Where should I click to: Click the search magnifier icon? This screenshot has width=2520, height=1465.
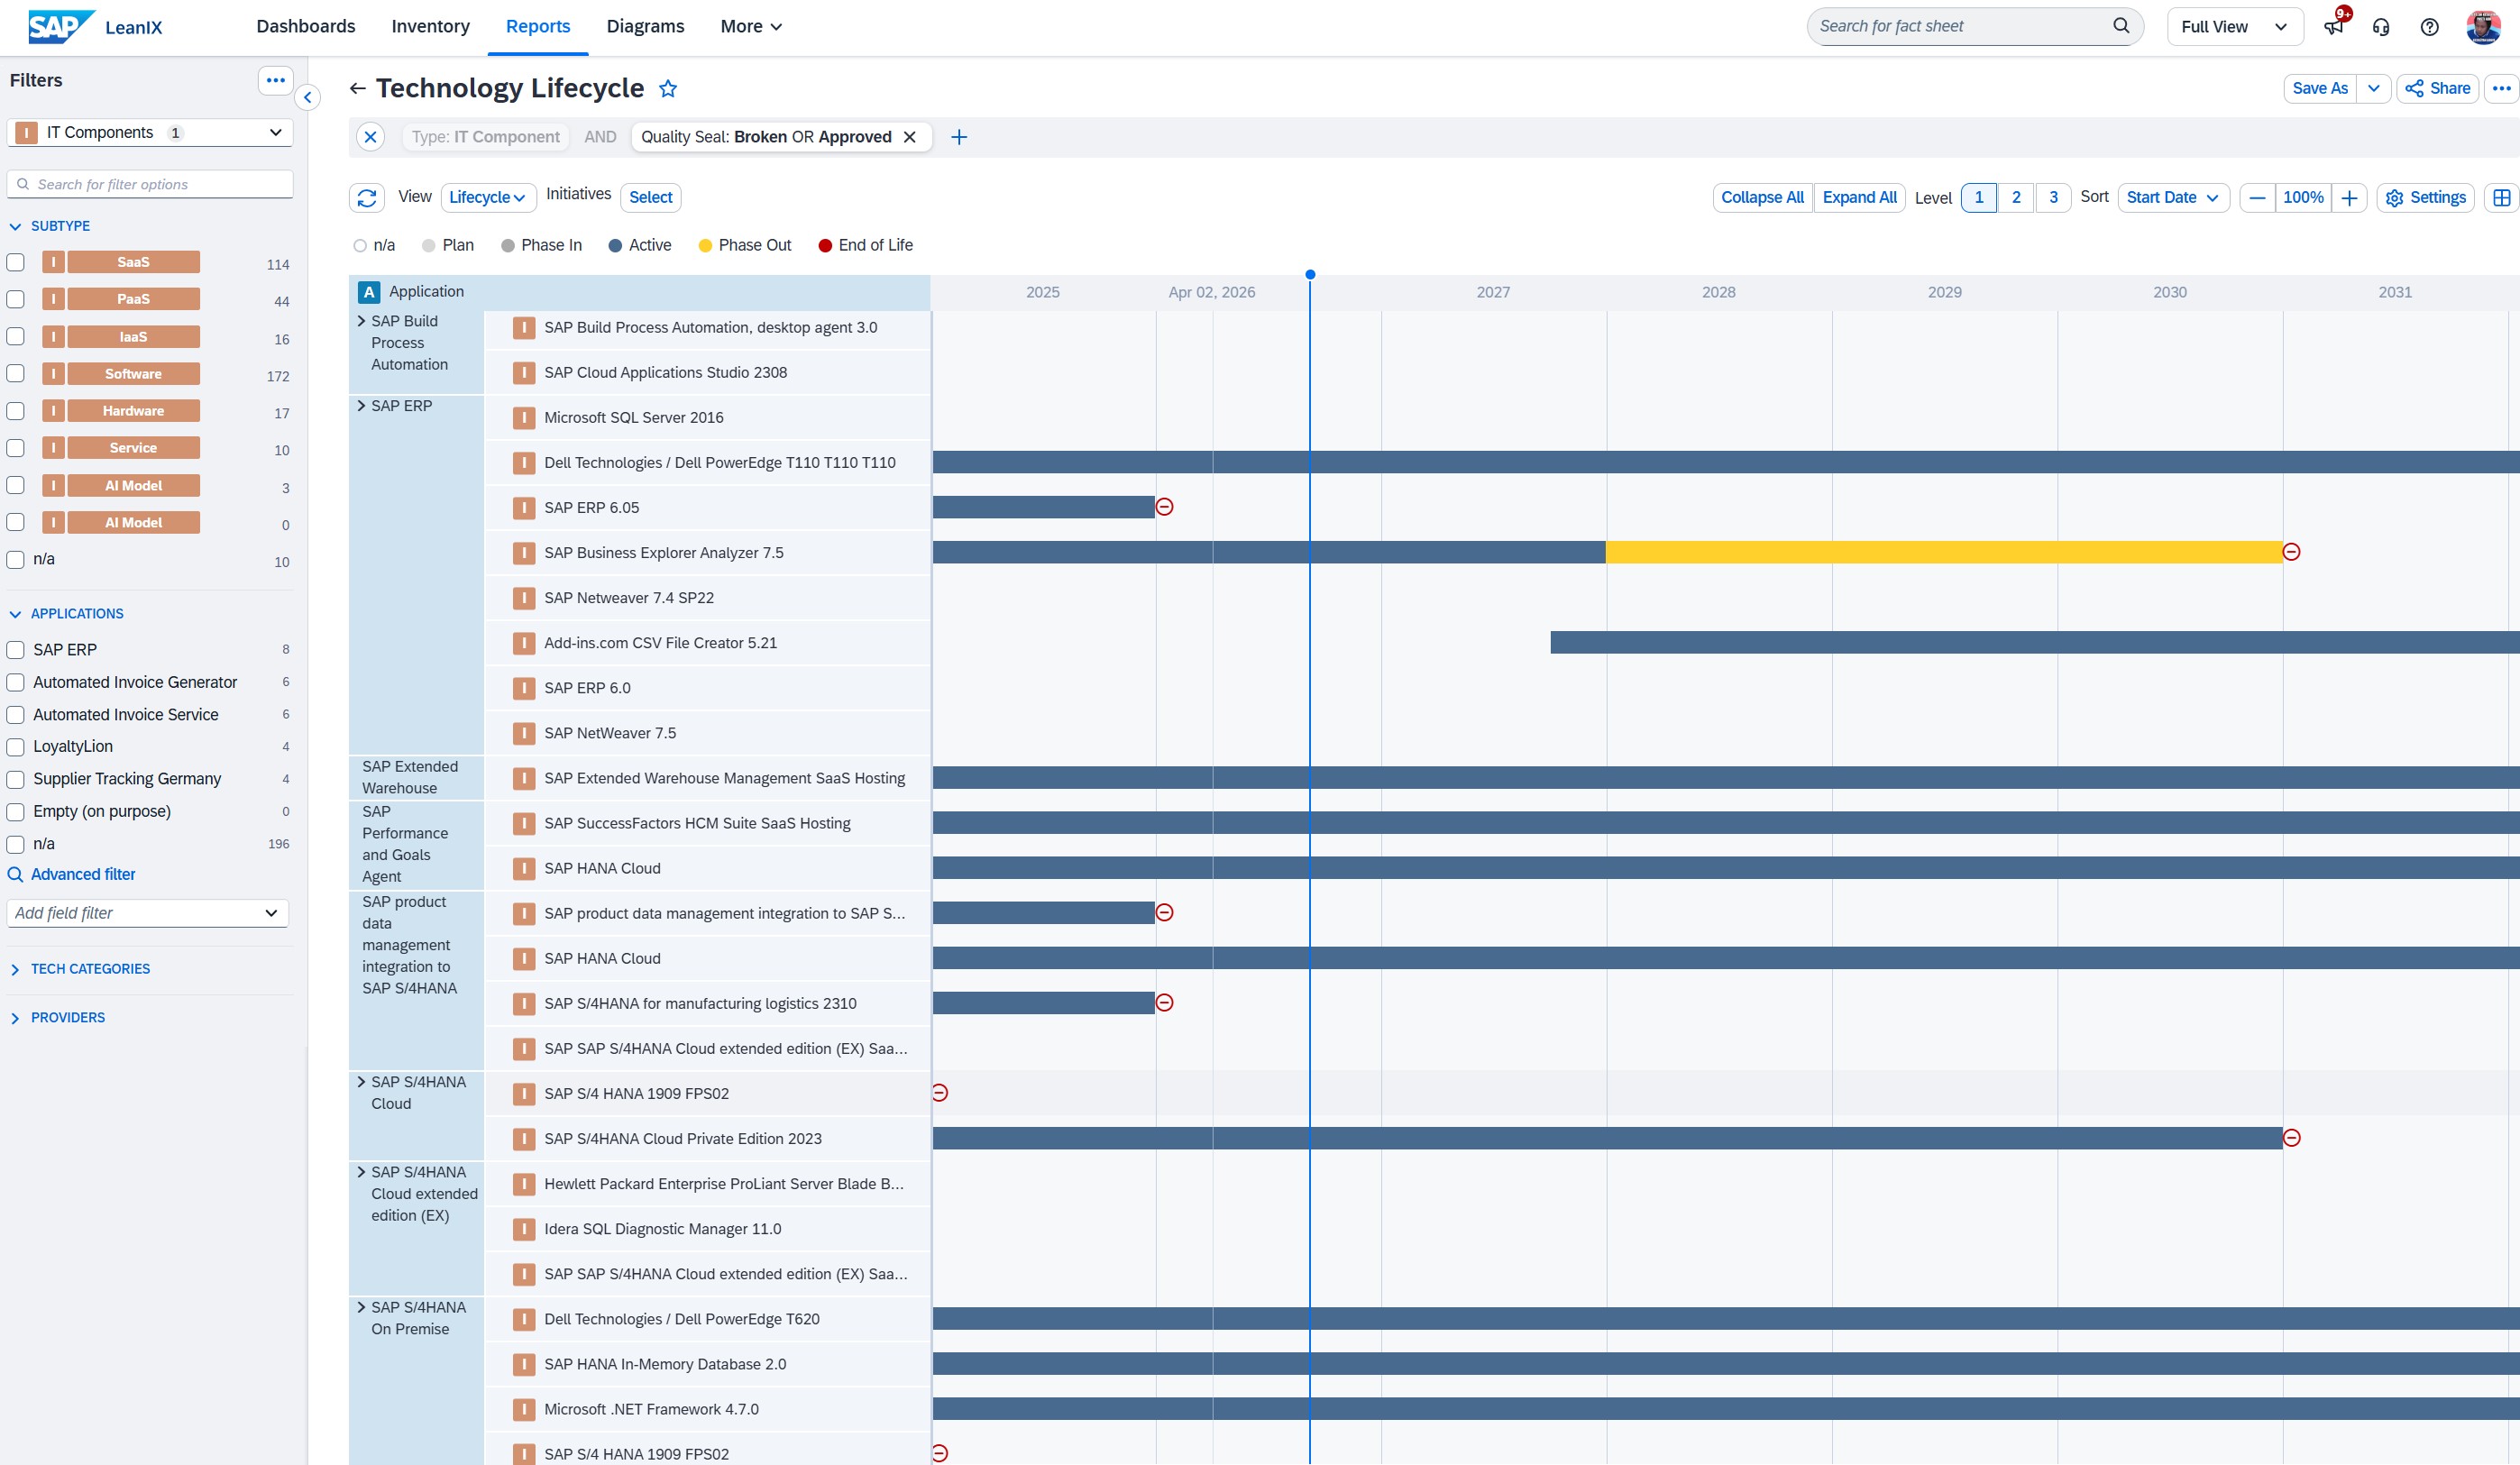[2120, 26]
